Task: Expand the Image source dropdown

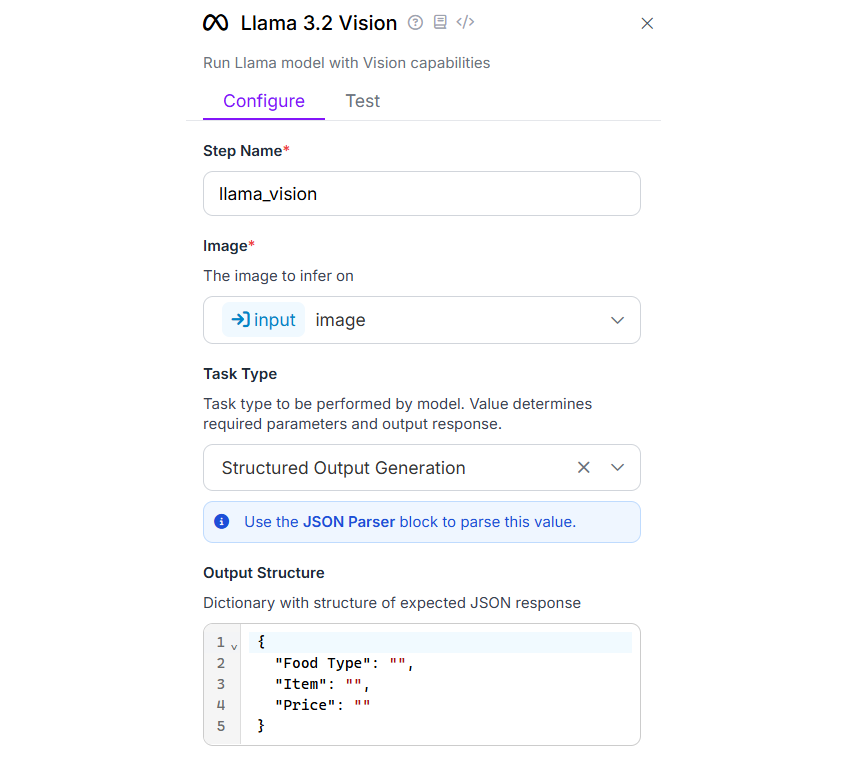Action: tap(617, 319)
